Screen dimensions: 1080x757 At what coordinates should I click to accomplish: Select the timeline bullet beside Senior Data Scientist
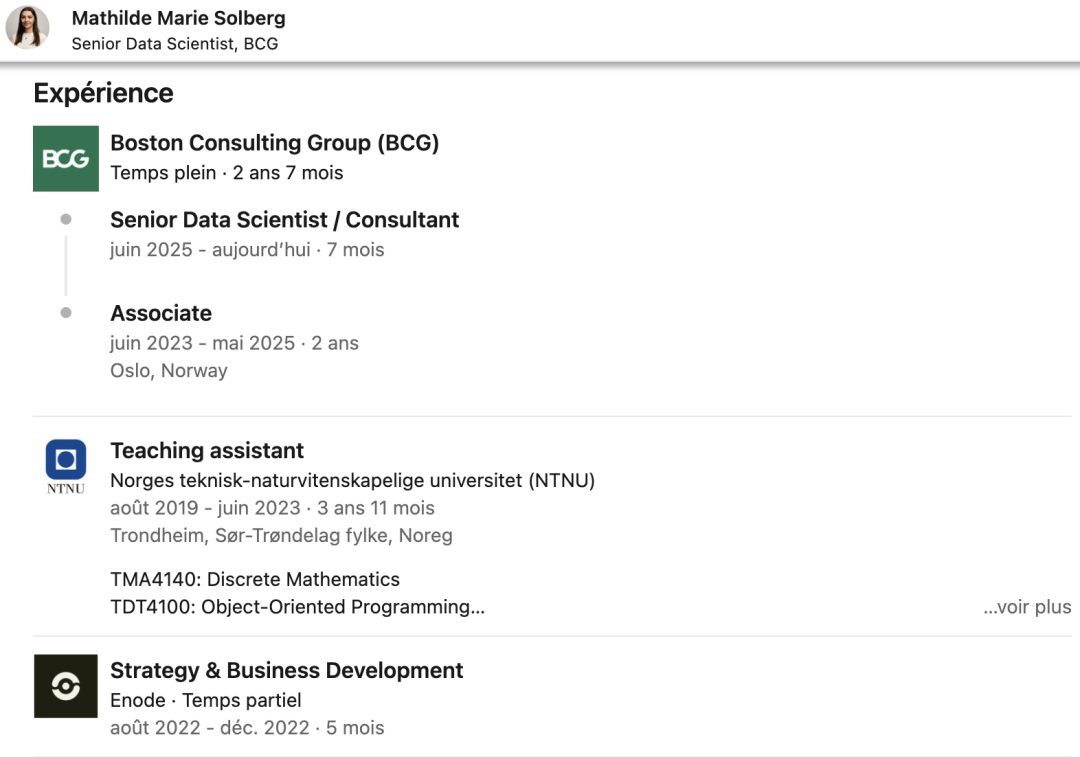(66, 219)
